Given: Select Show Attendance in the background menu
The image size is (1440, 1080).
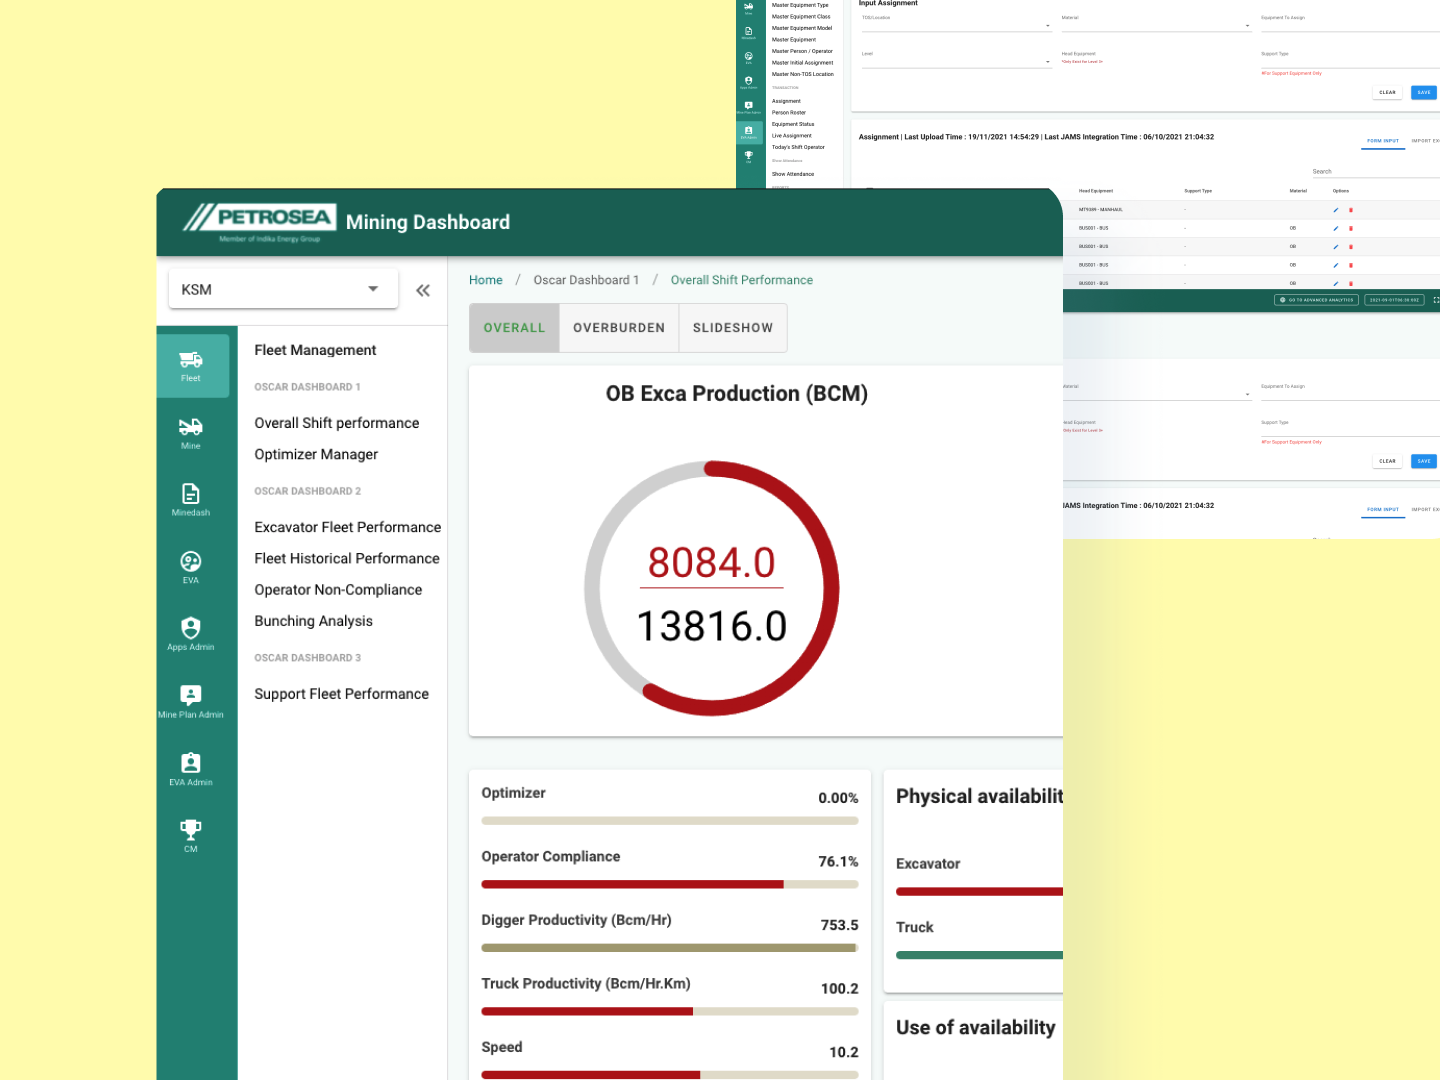Looking at the screenshot, I should pos(793,174).
